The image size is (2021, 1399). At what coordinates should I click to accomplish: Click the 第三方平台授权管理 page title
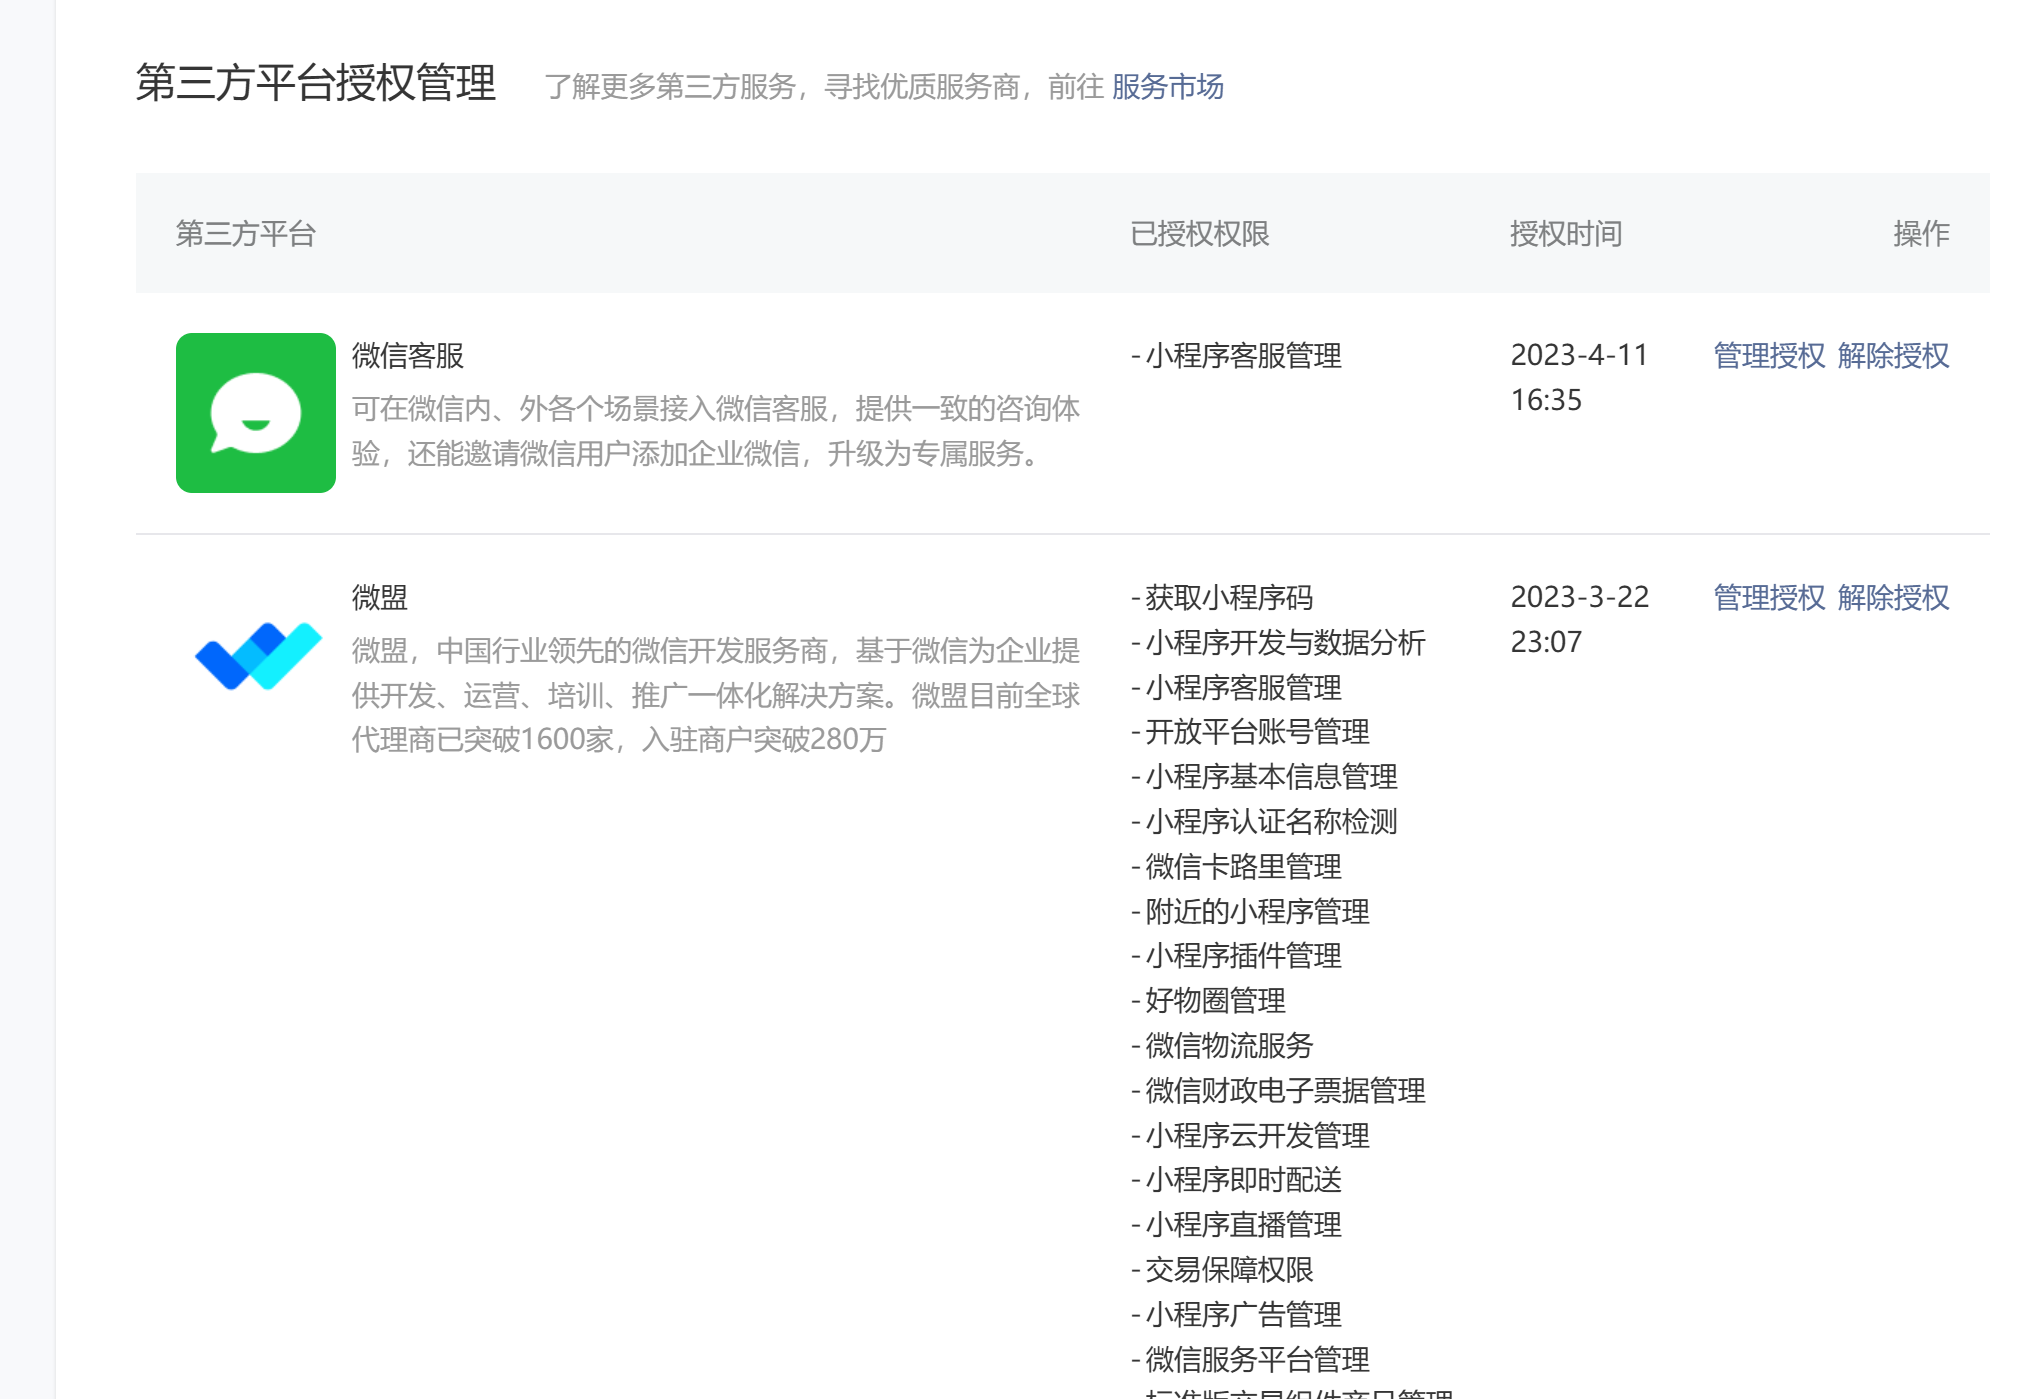[x=316, y=83]
